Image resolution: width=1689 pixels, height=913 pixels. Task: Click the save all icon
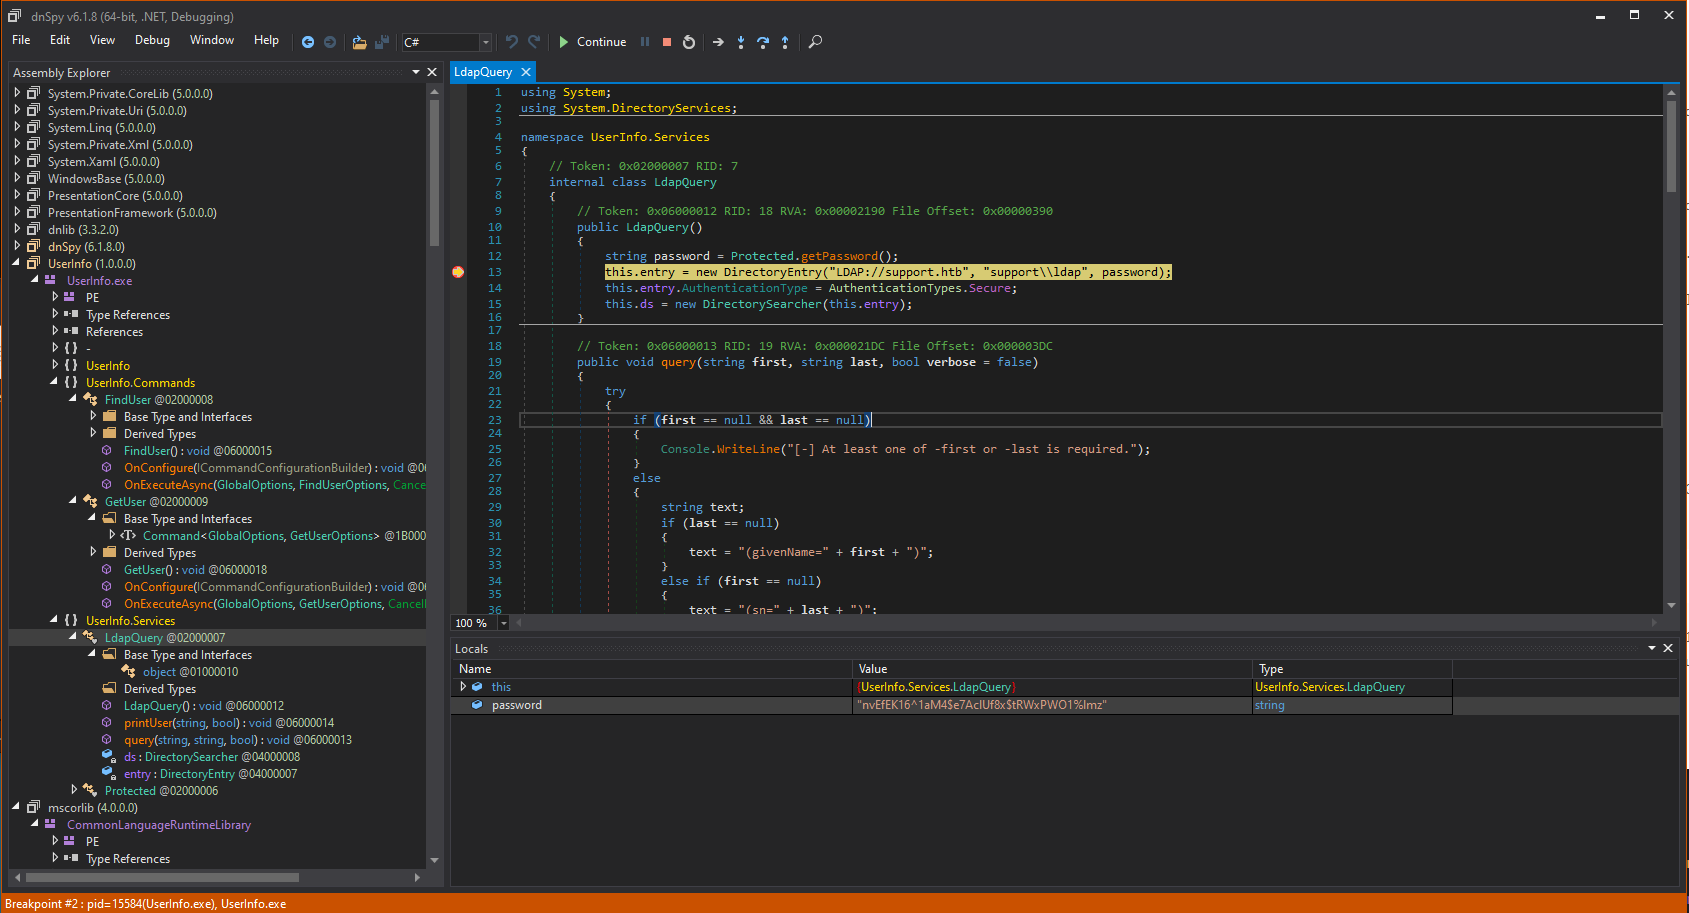pyautogui.click(x=381, y=42)
